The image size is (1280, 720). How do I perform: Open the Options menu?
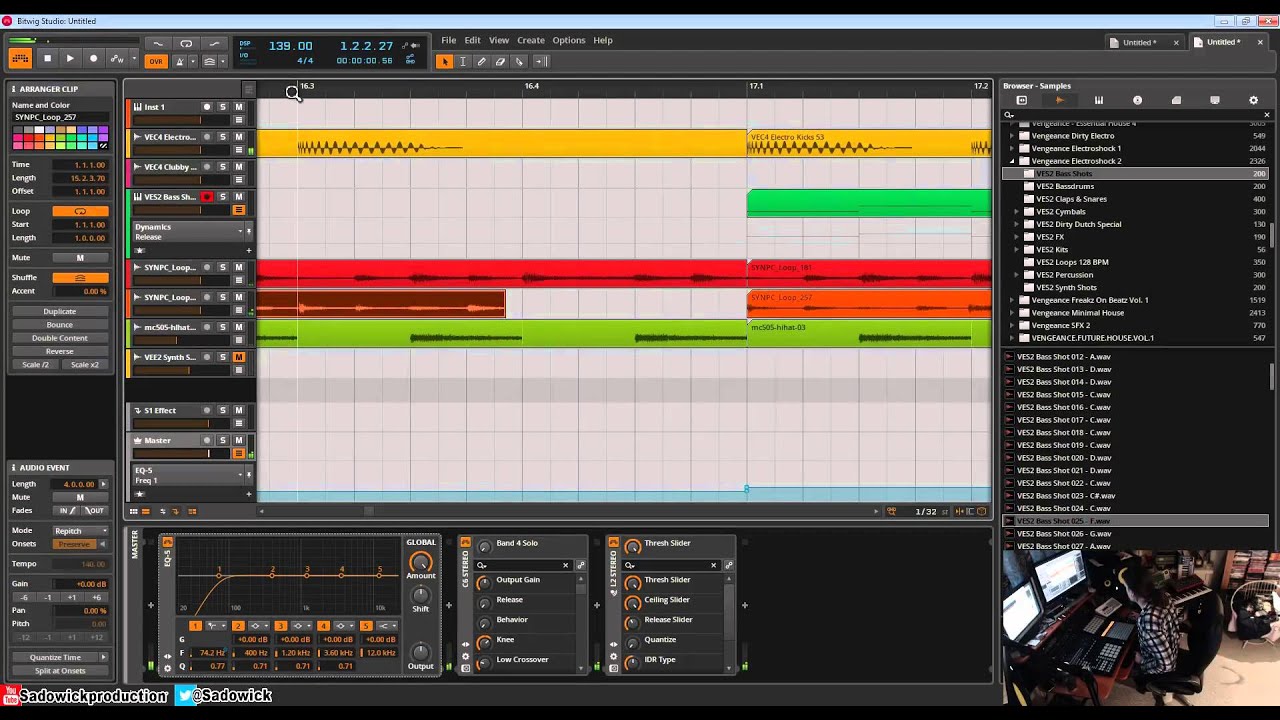pyautogui.click(x=568, y=40)
